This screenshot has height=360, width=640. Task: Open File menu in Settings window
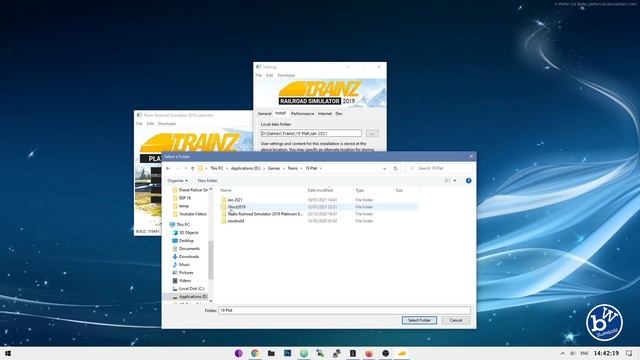tap(259, 76)
